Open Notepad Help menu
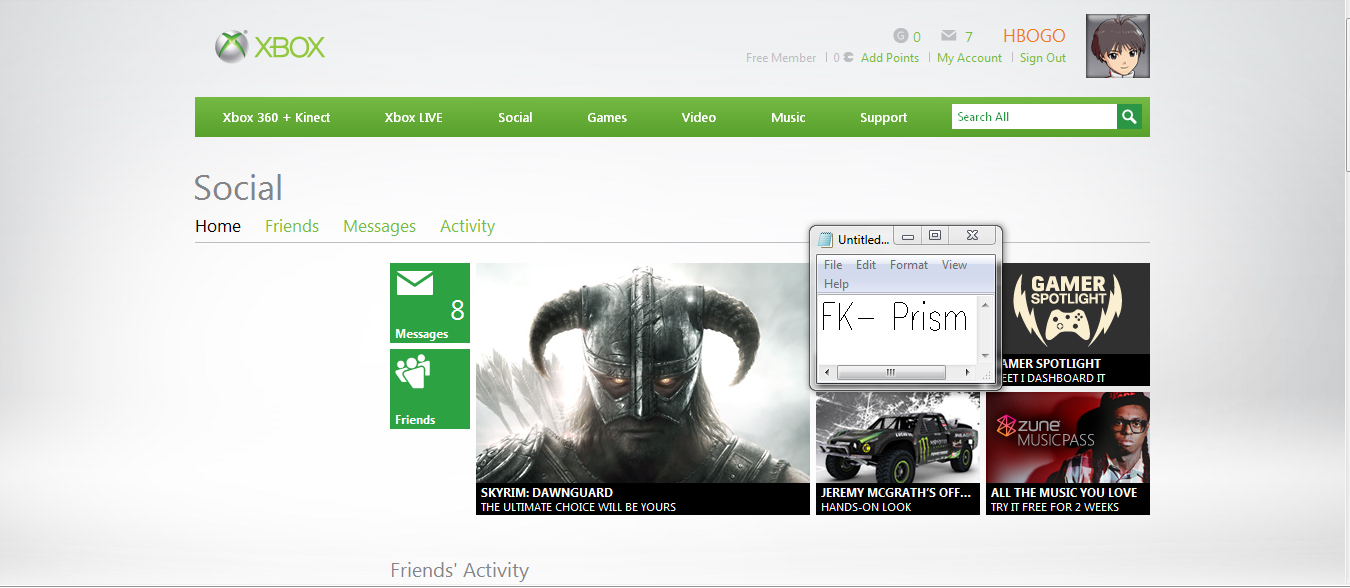Viewport: 1350px width, 588px height. (x=836, y=284)
